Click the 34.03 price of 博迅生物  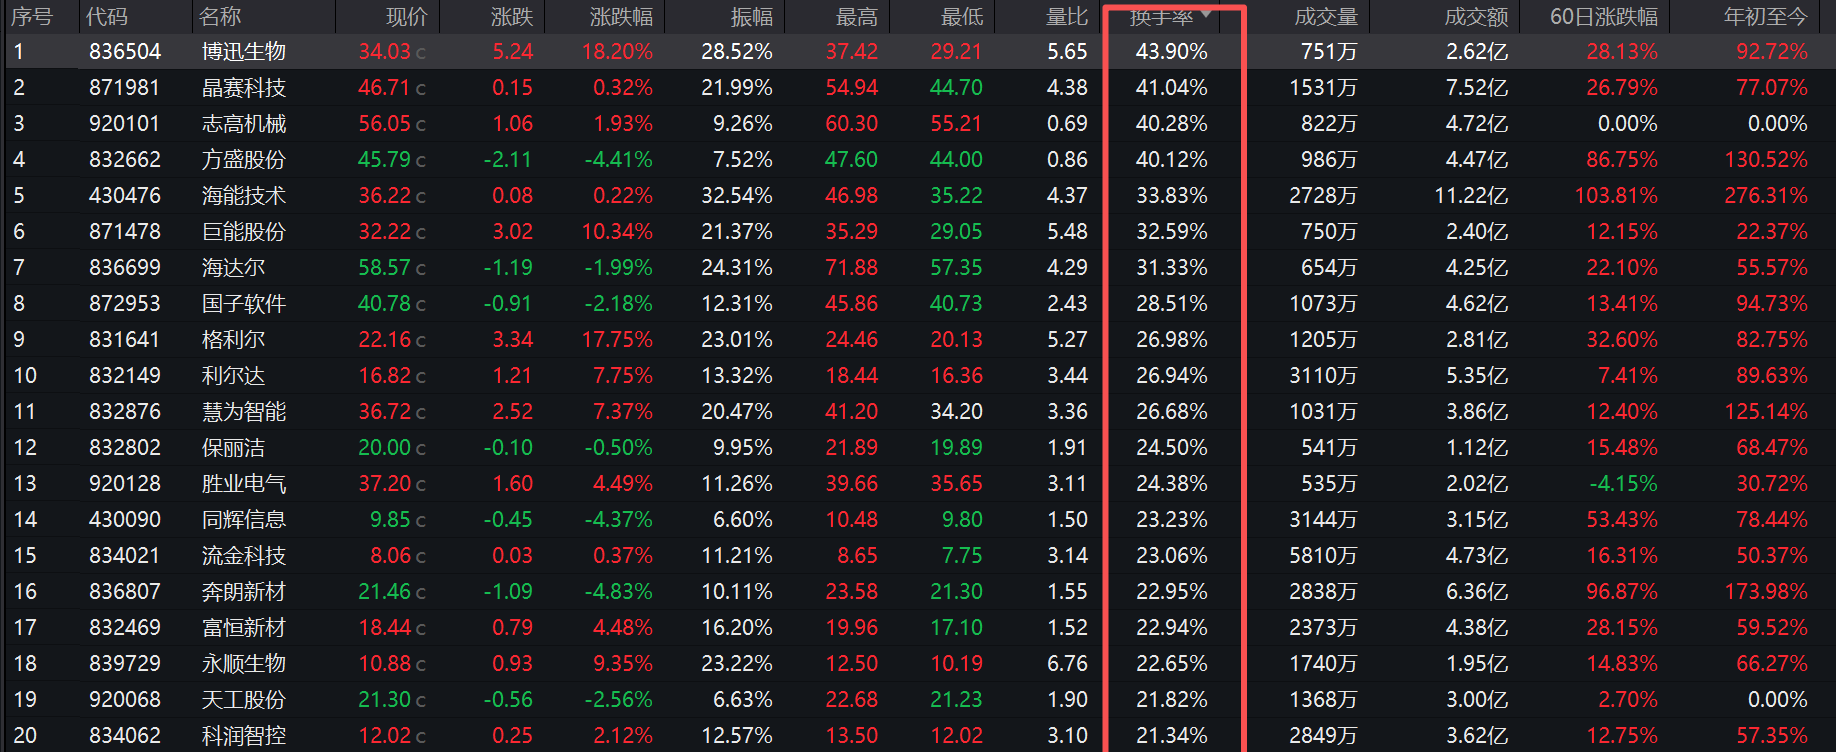(385, 52)
